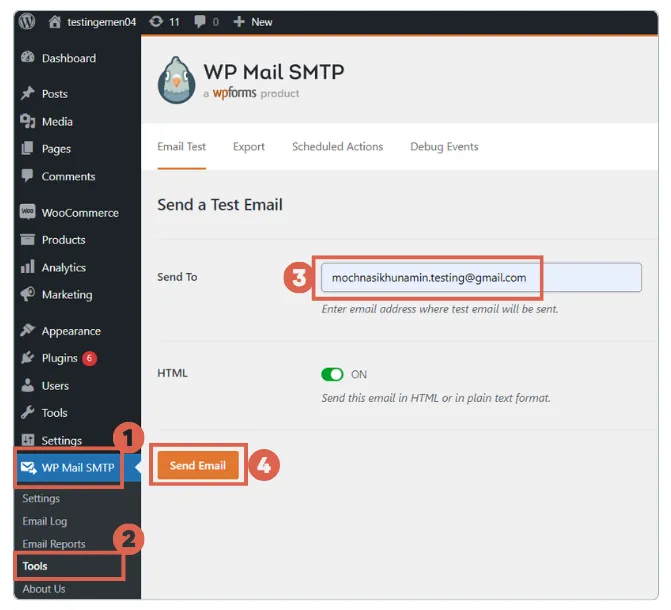Click the testingemen04 site name
Screen dimensions: 671x610
[101, 22]
